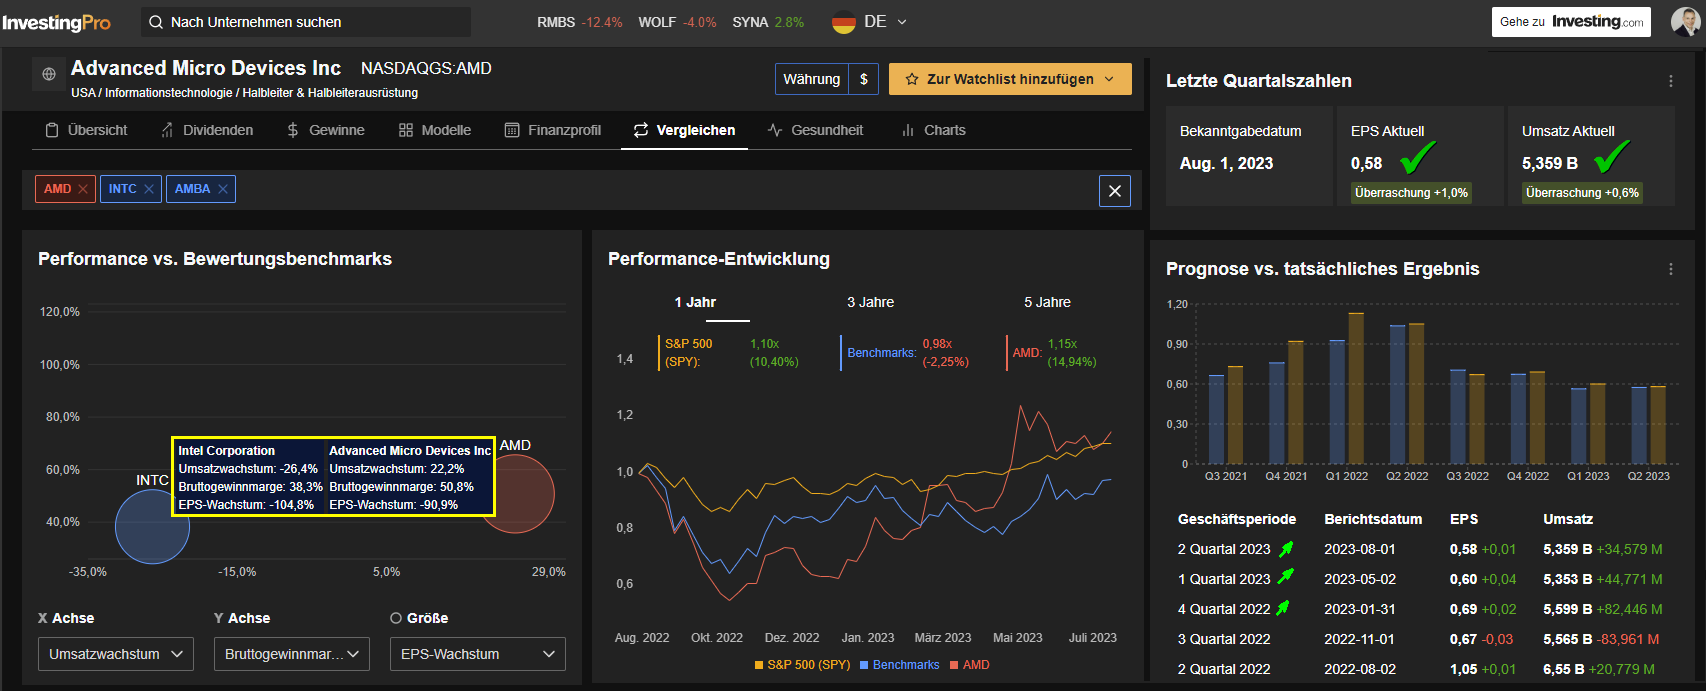Click the green arrow beside 1 Quartal 2023
1706x691 pixels.
coord(1286,577)
